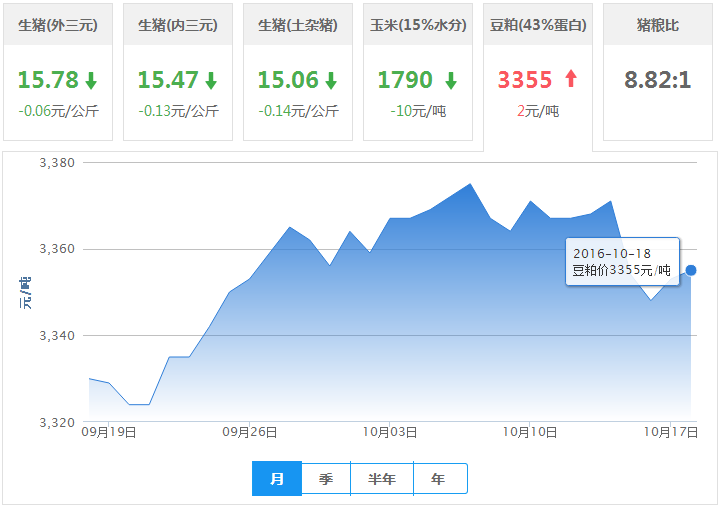The width and height of the screenshot is (723, 512).
Task: Click the 3,380 y-axis label
Action: (x=57, y=163)
